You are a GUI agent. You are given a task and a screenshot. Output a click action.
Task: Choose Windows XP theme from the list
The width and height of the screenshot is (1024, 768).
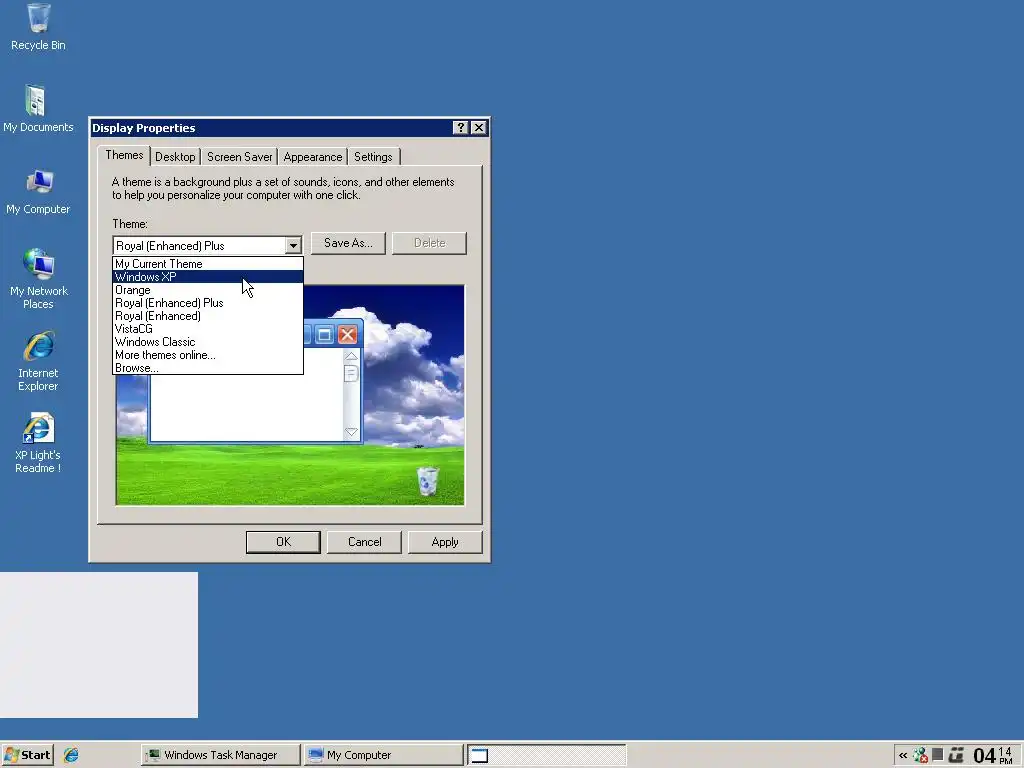(208, 277)
